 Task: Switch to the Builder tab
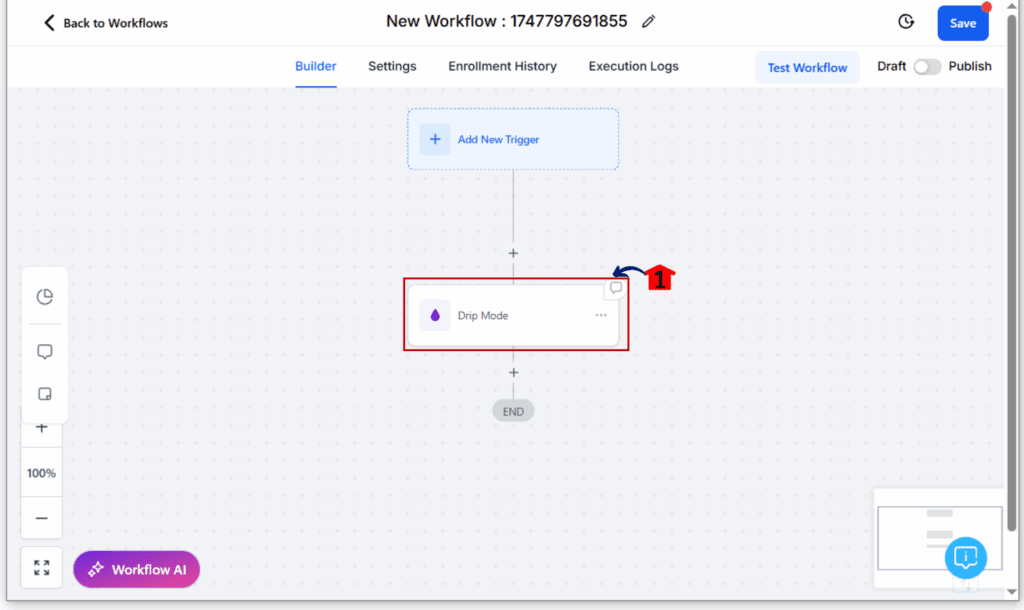point(315,66)
